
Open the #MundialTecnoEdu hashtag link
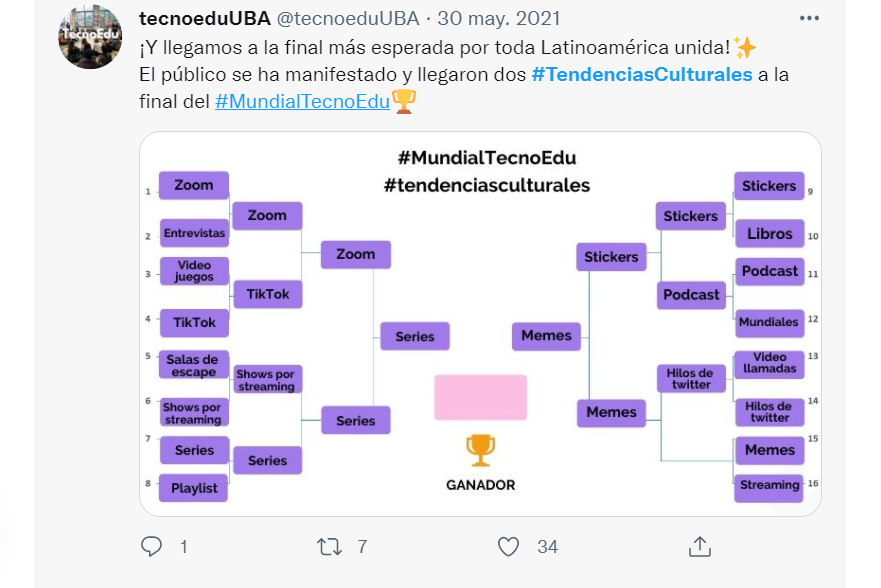click(x=302, y=101)
